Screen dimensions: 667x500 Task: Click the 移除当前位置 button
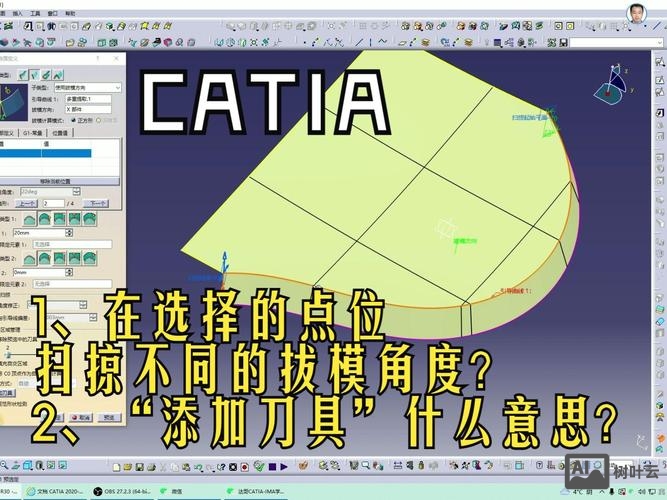pos(60,182)
